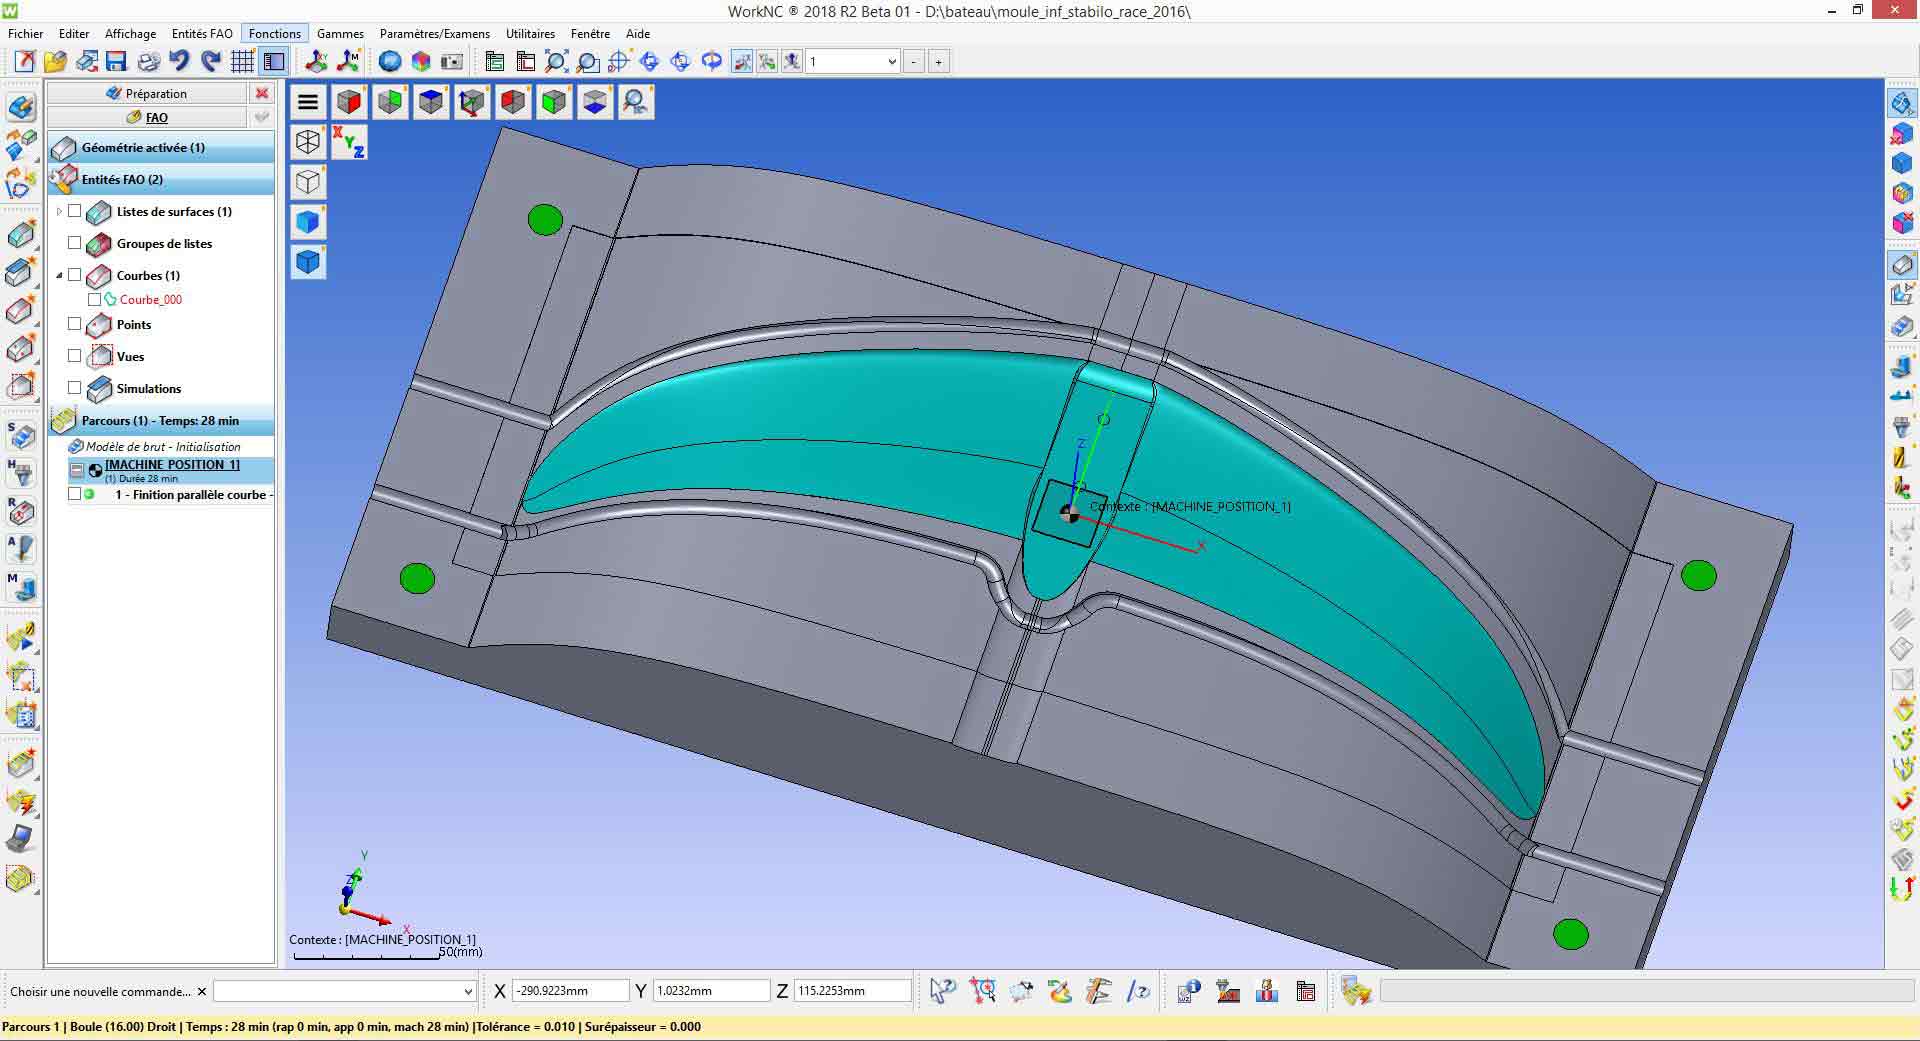
Task: Click the plus stepper button next to layer dropdown
Action: pos(938,62)
